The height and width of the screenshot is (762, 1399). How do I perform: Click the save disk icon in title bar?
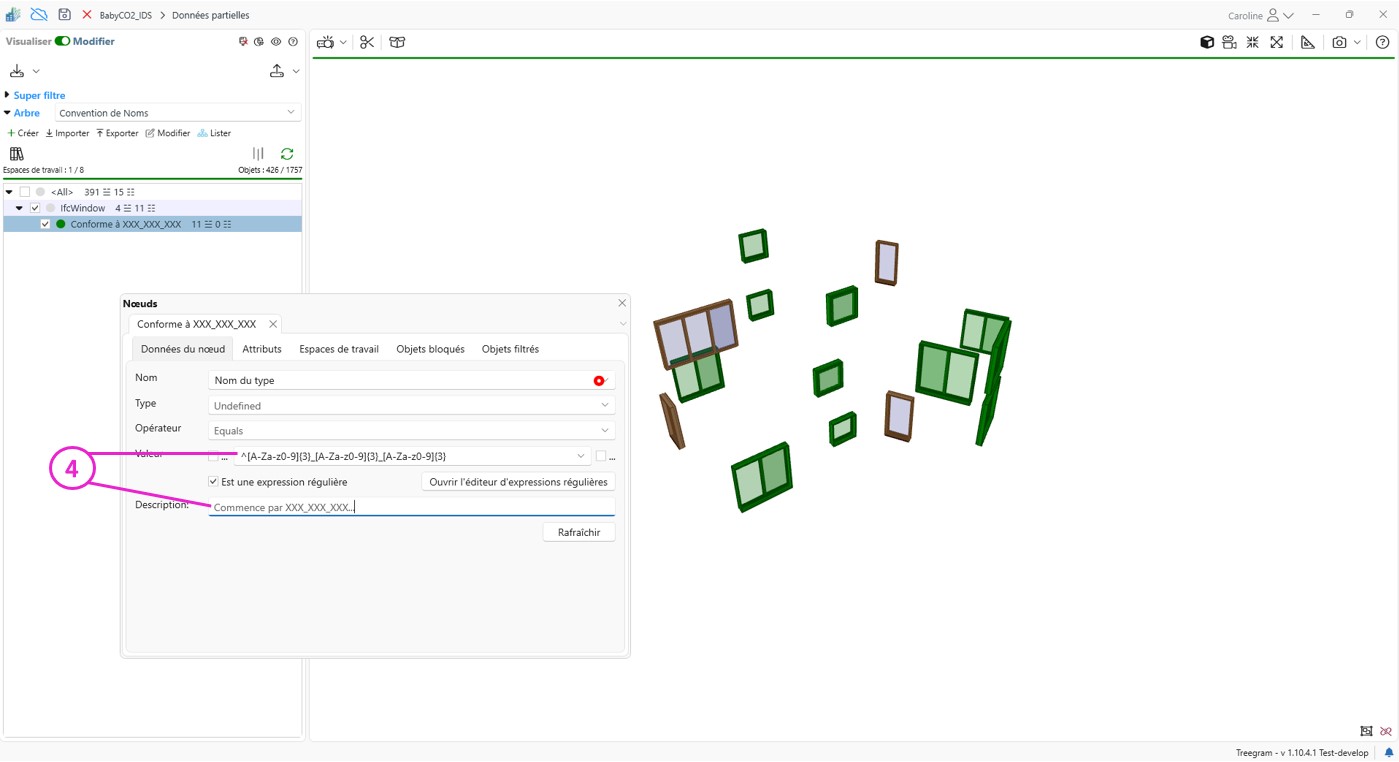tap(64, 15)
